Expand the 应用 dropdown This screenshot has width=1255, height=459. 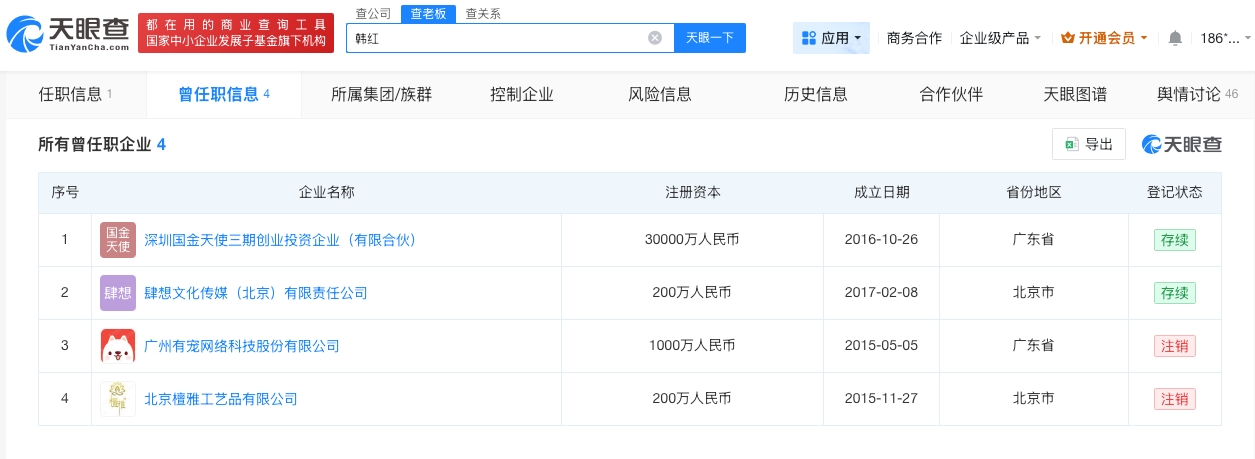pyautogui.click(x=831, y=38)
